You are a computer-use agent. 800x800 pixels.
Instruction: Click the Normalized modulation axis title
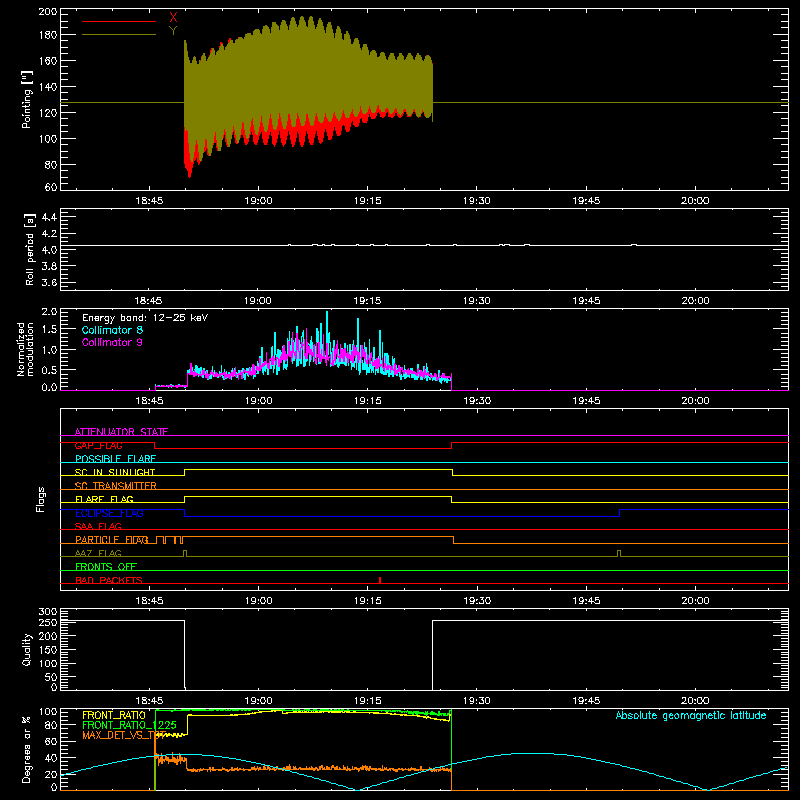tap(25, 349)
